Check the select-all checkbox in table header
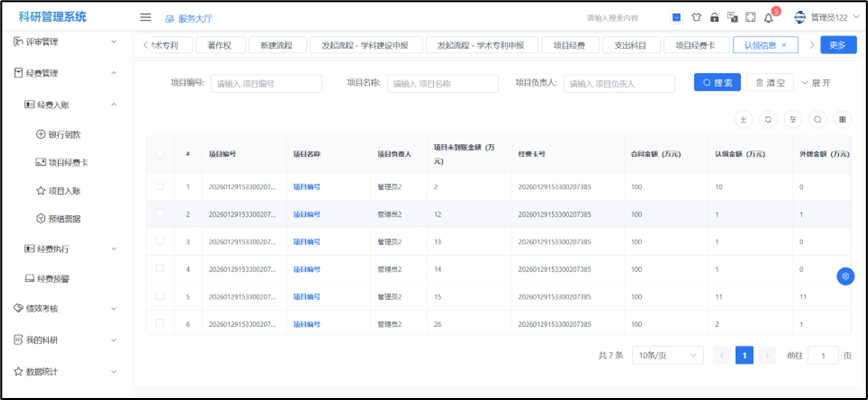This screenshot has width=868, height=400. pyautogui.click(x=160, y=153)
